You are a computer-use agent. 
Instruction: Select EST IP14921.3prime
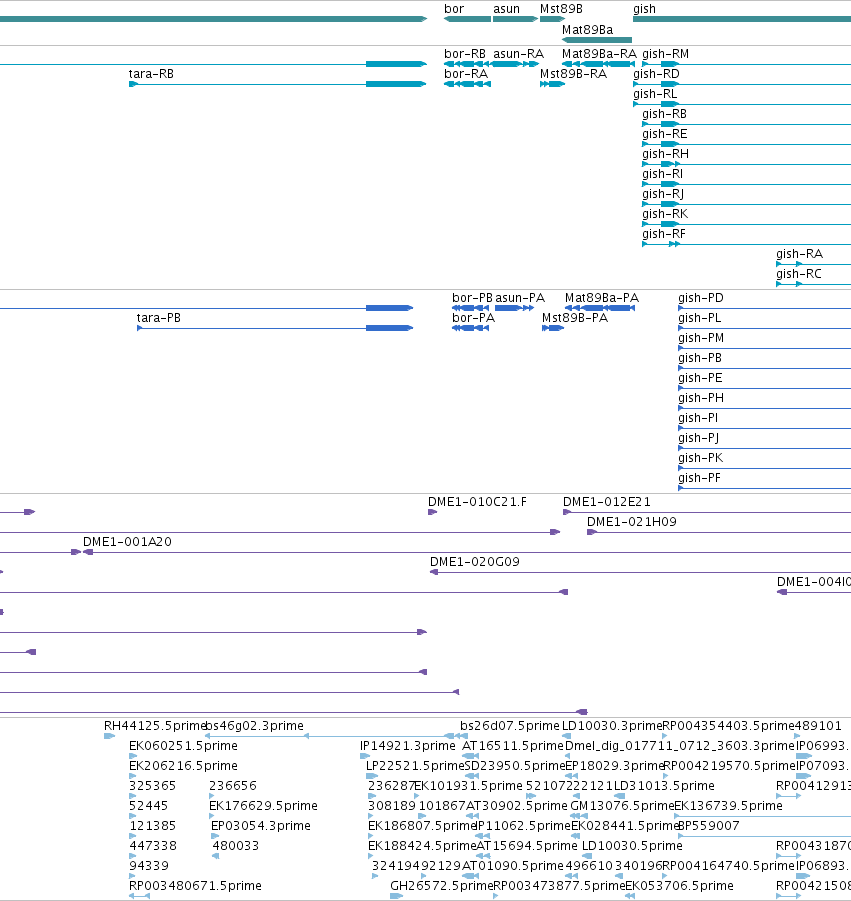click(x=408, y=746)
